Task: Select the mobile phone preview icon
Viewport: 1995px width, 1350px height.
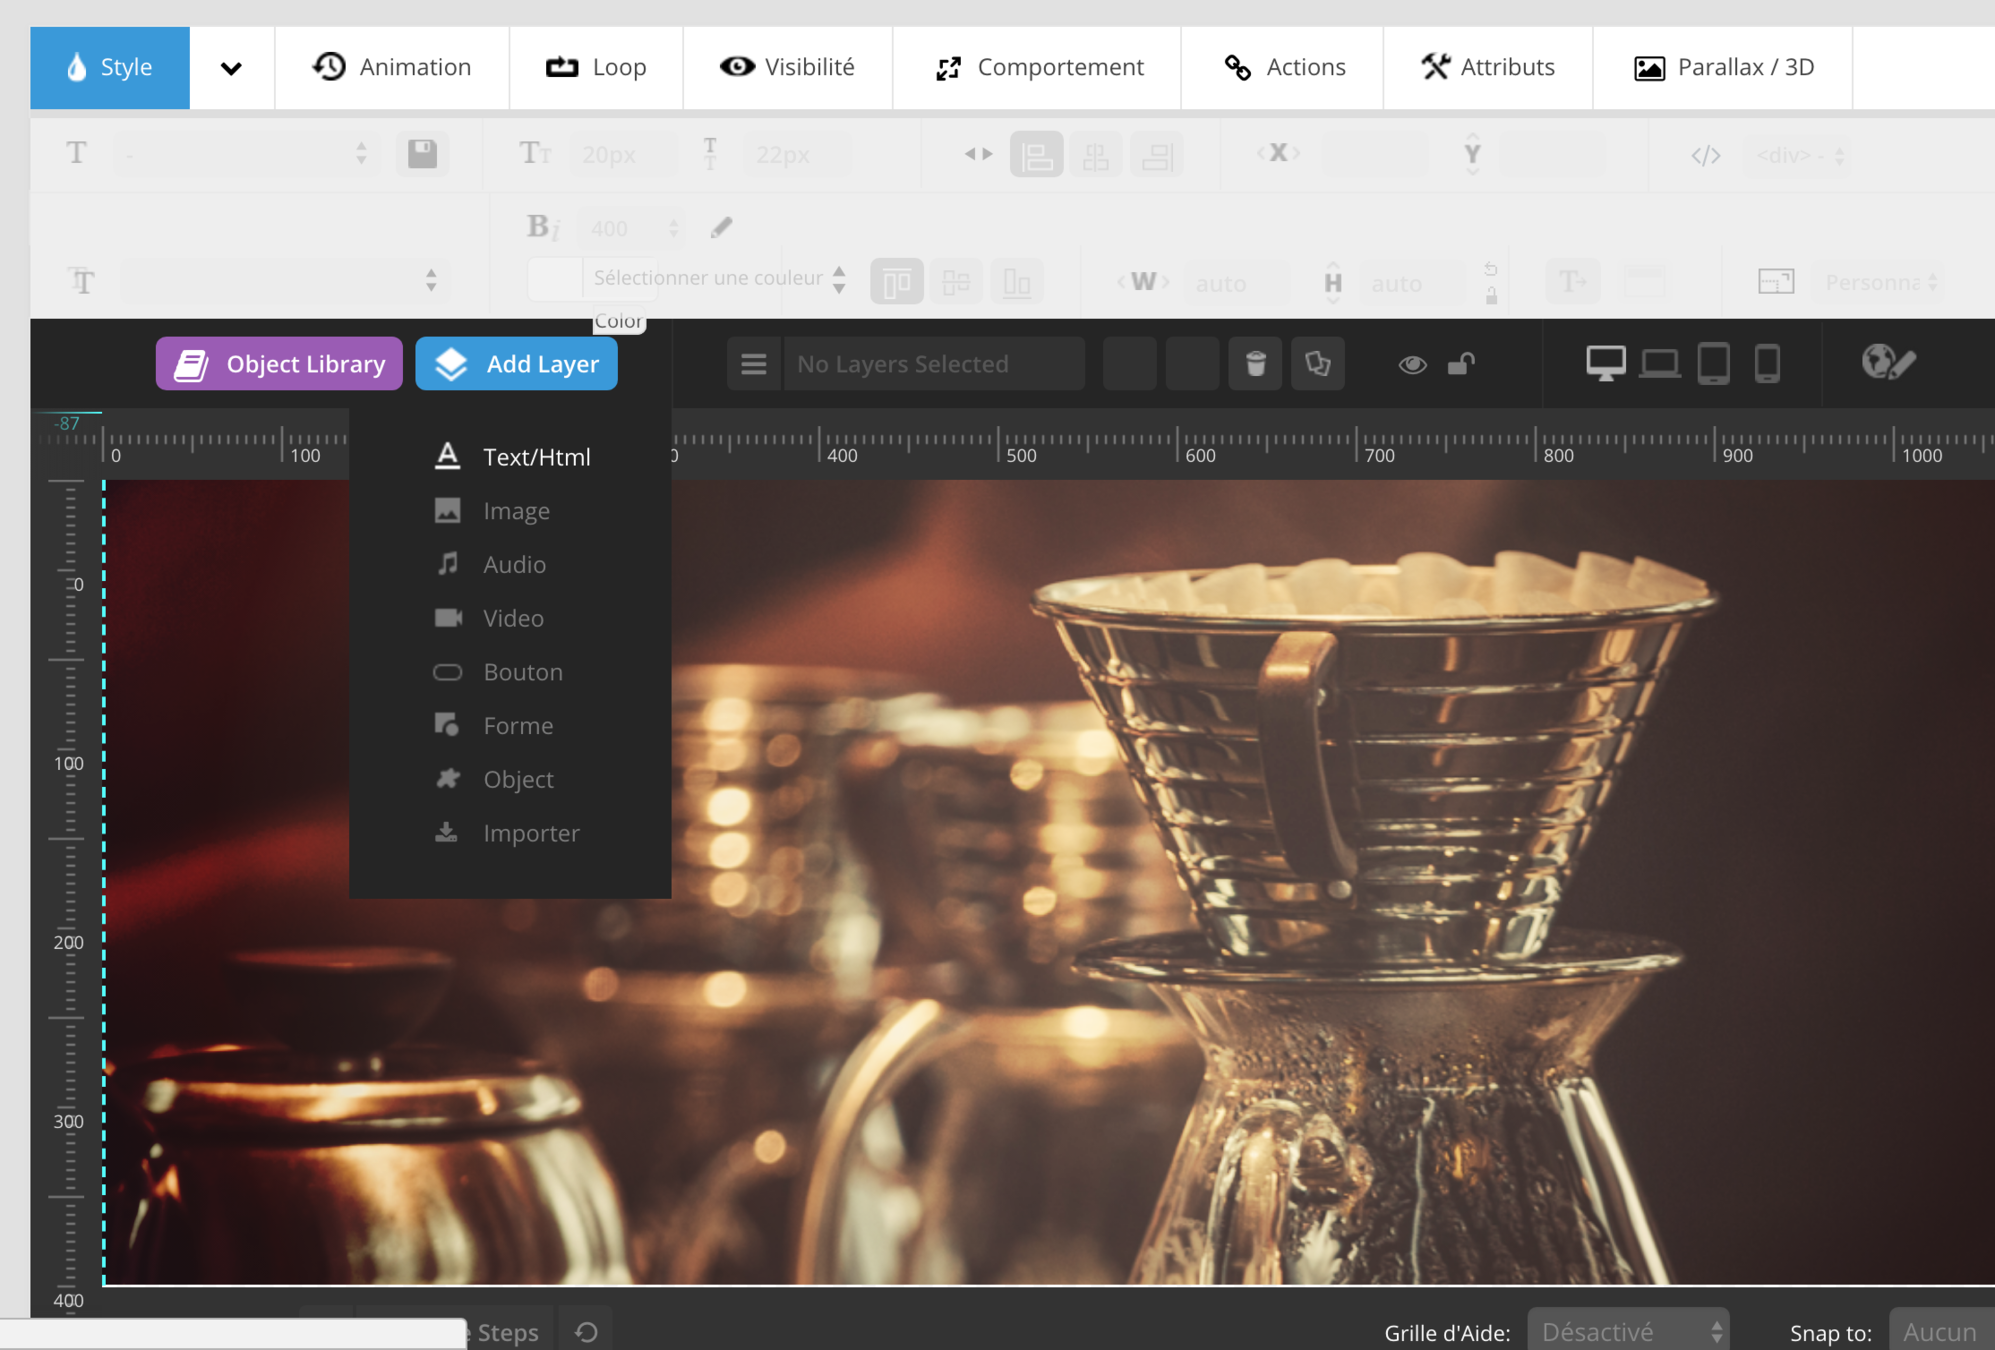Action: point(1767,363)
